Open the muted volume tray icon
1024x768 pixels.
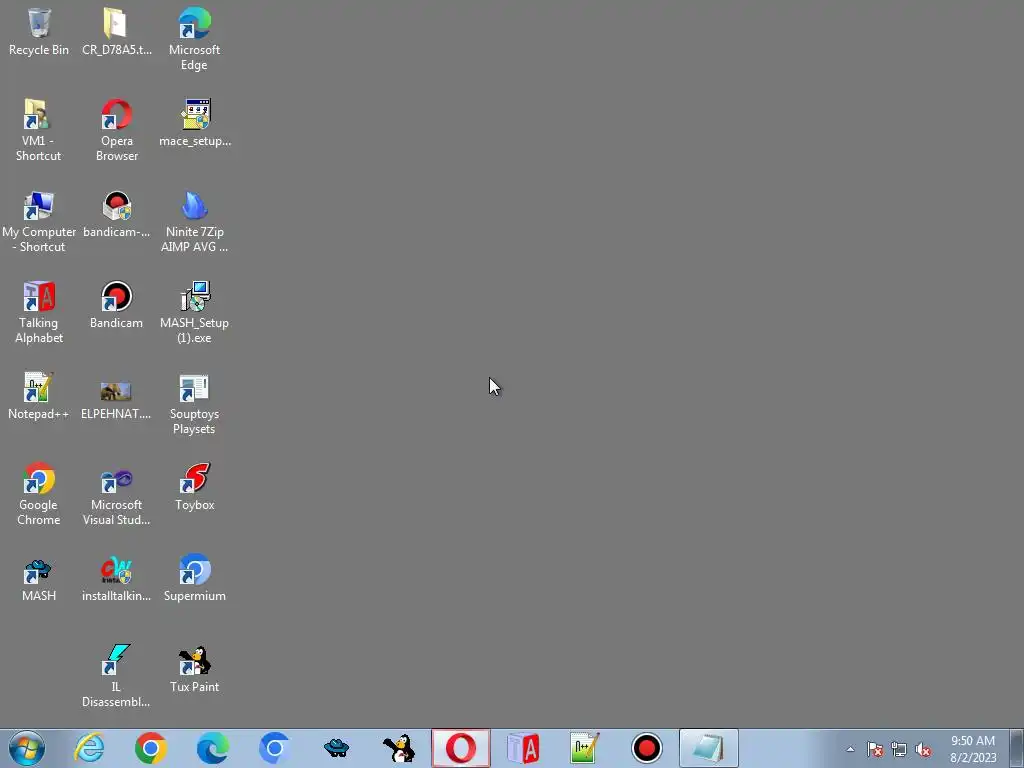(x=923, y=749)
